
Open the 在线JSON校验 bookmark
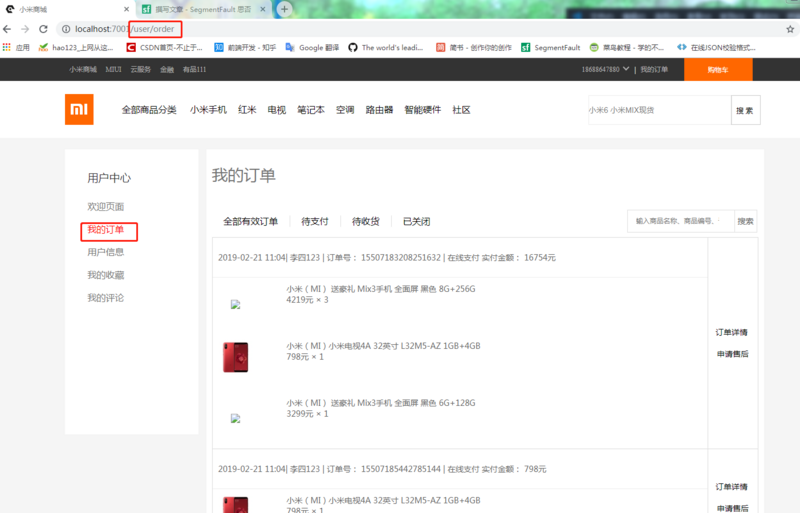716,47
